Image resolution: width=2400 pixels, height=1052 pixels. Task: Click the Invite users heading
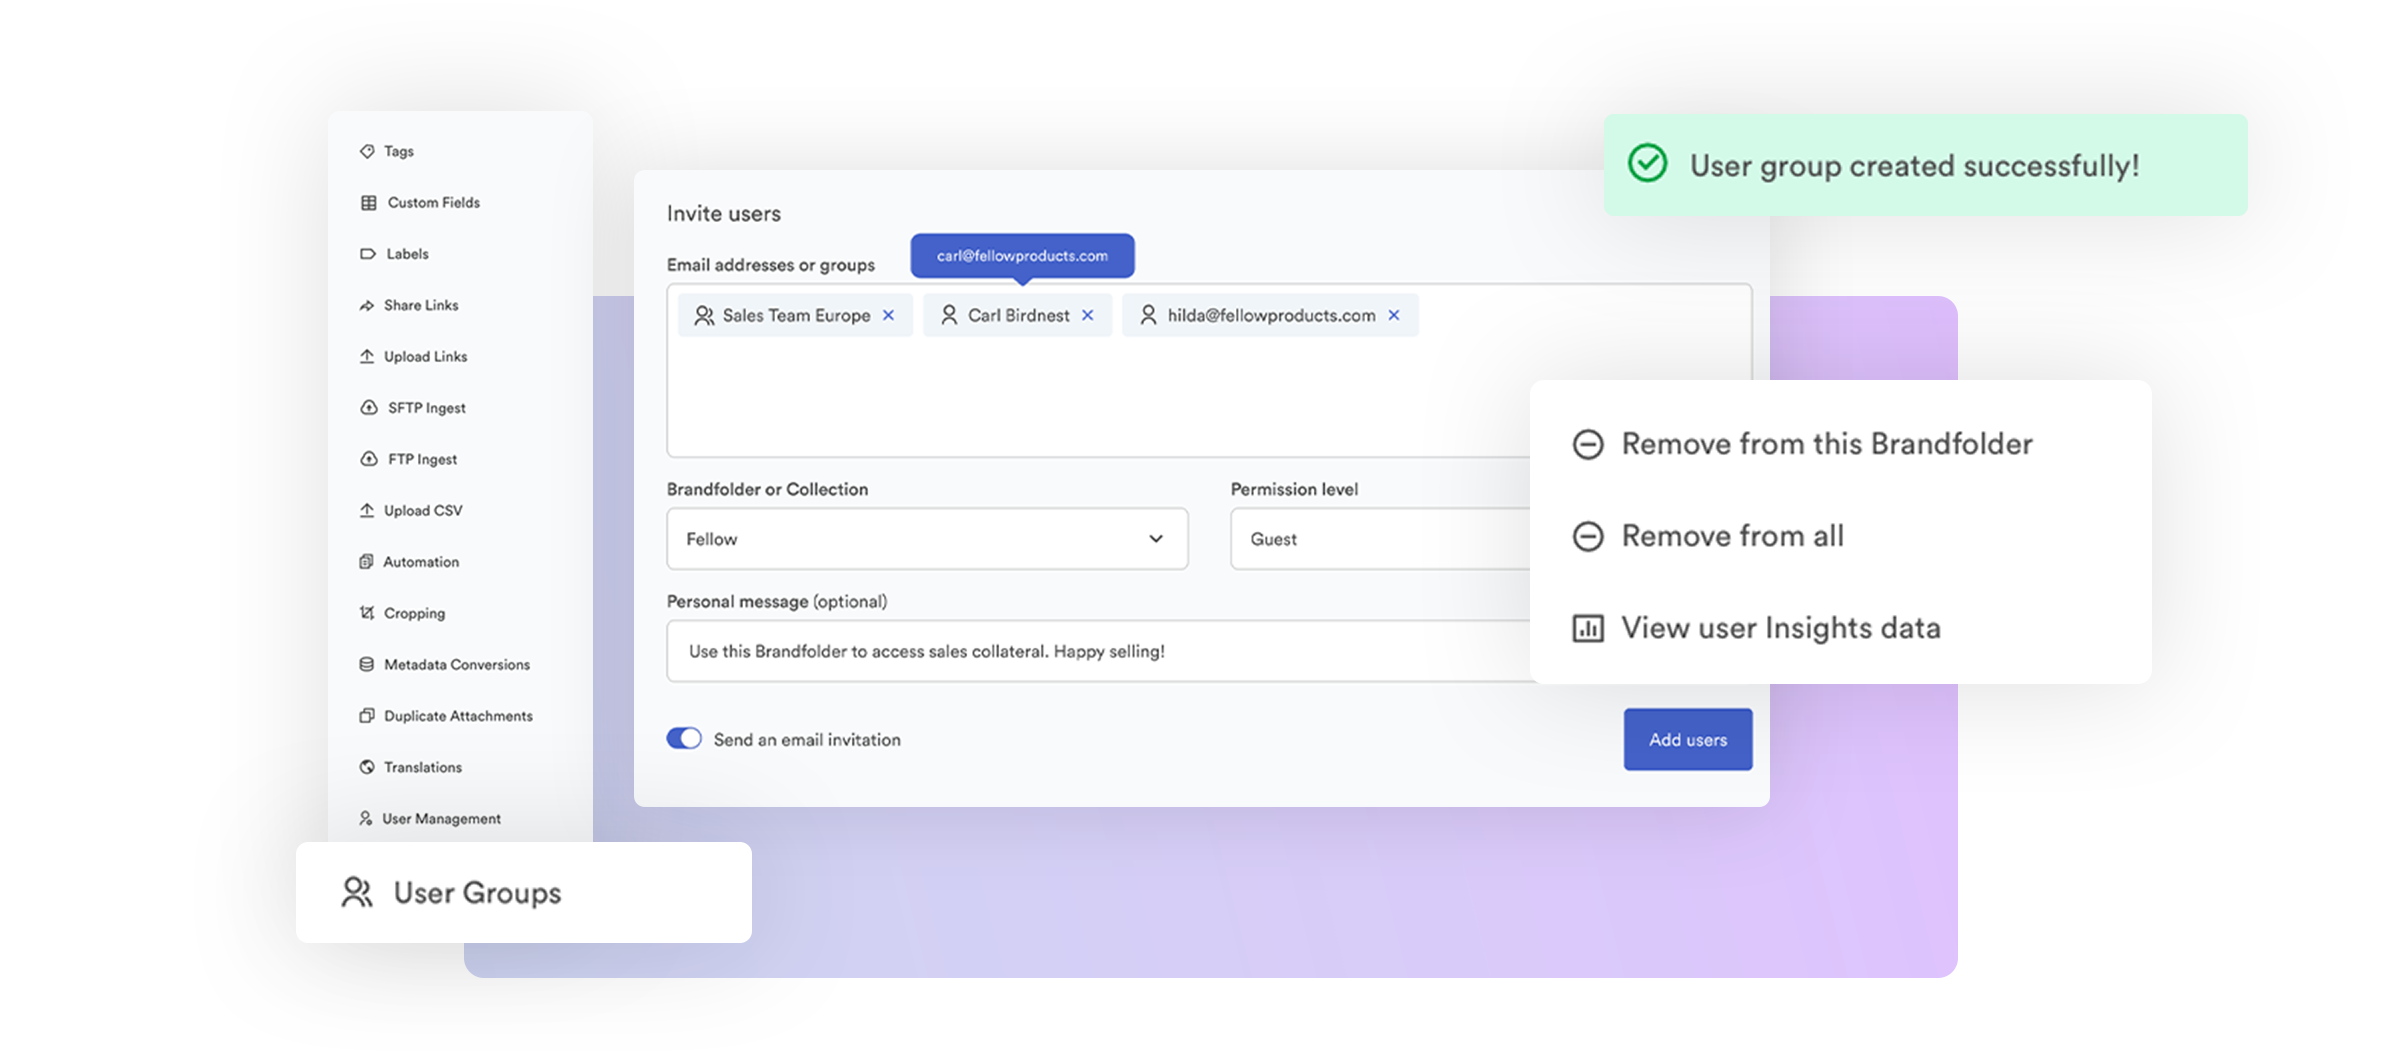724,214
